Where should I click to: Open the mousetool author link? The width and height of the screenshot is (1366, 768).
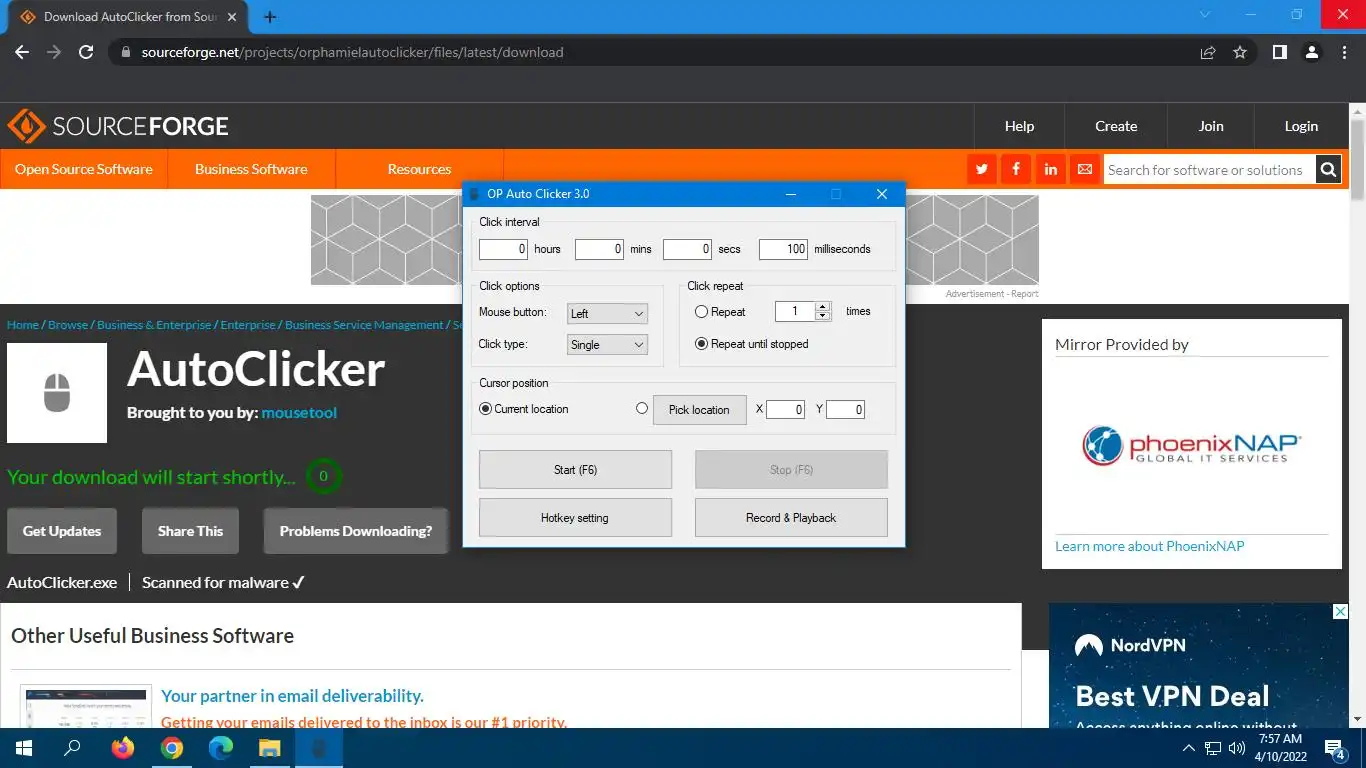[x=299, y=412]
